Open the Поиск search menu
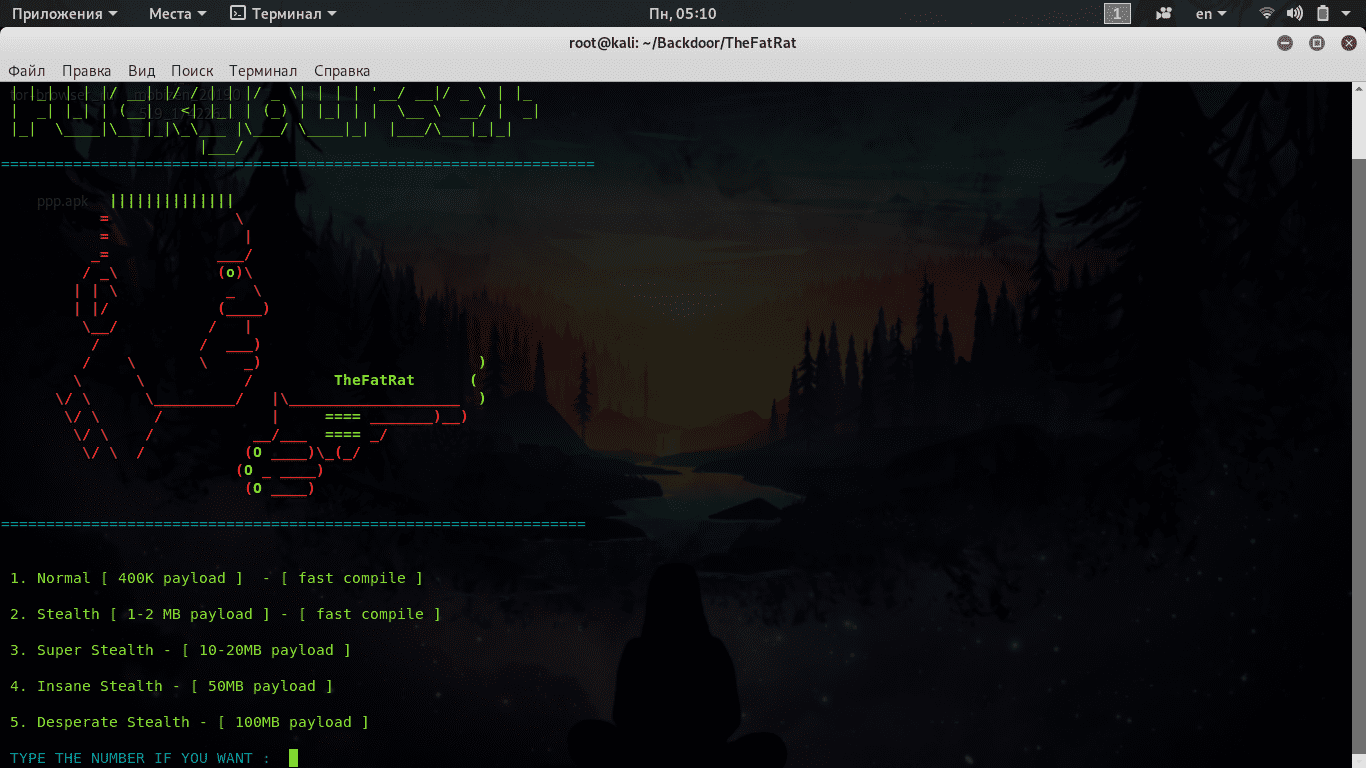This screenshot has width=1366, height=768. (192, 71)
